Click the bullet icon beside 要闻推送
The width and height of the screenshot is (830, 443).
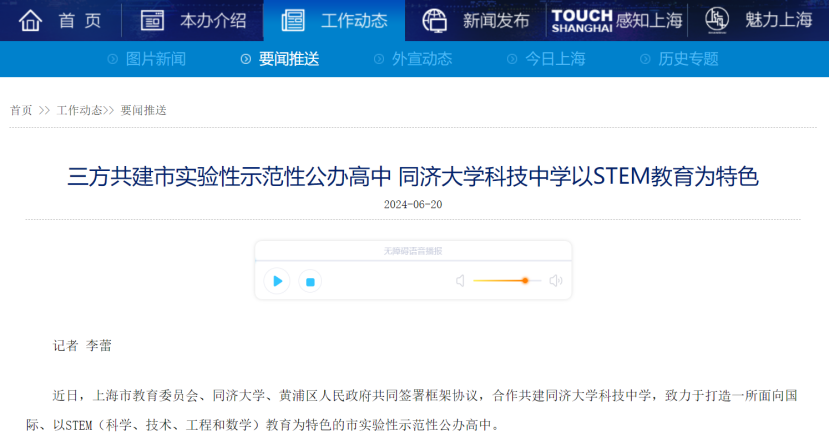pyautogui.click(x=246, y=59)
